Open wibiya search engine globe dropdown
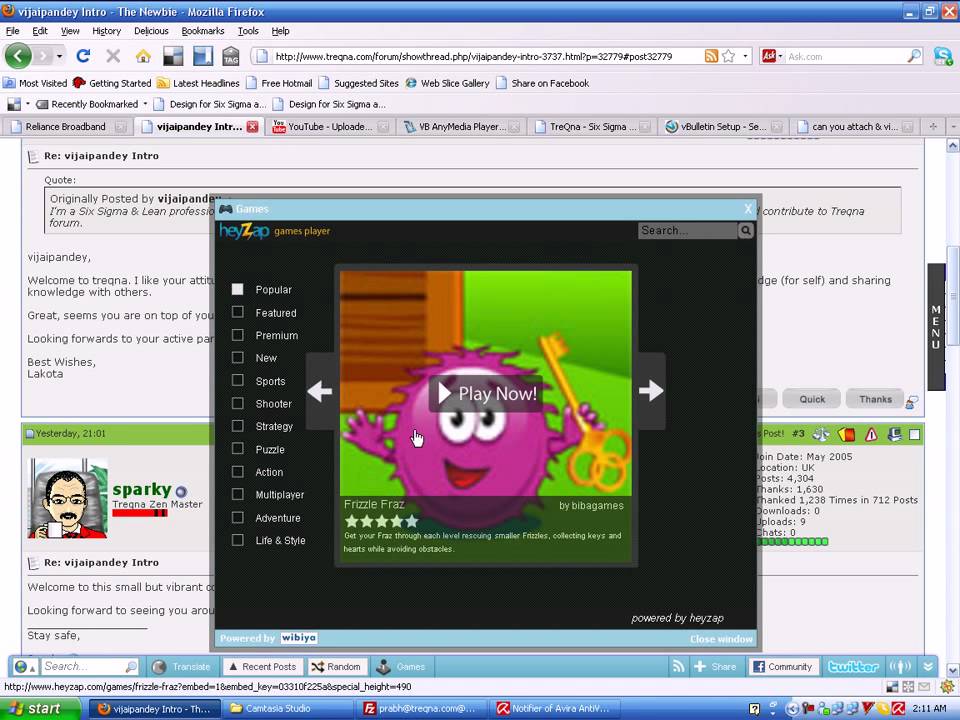The height and width of the screenshot is (720, 960). point(24,667)
